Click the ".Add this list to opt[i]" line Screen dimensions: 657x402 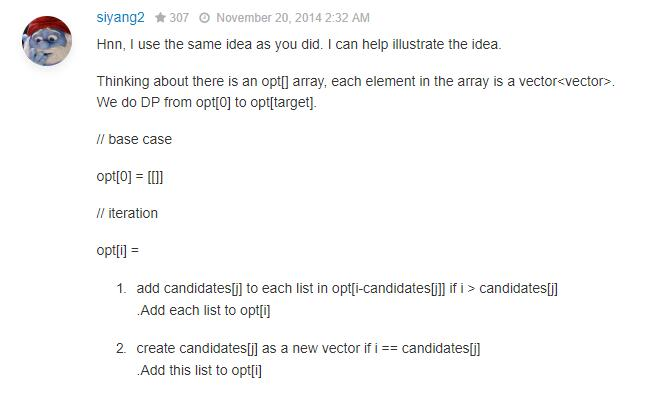[199, 369]
